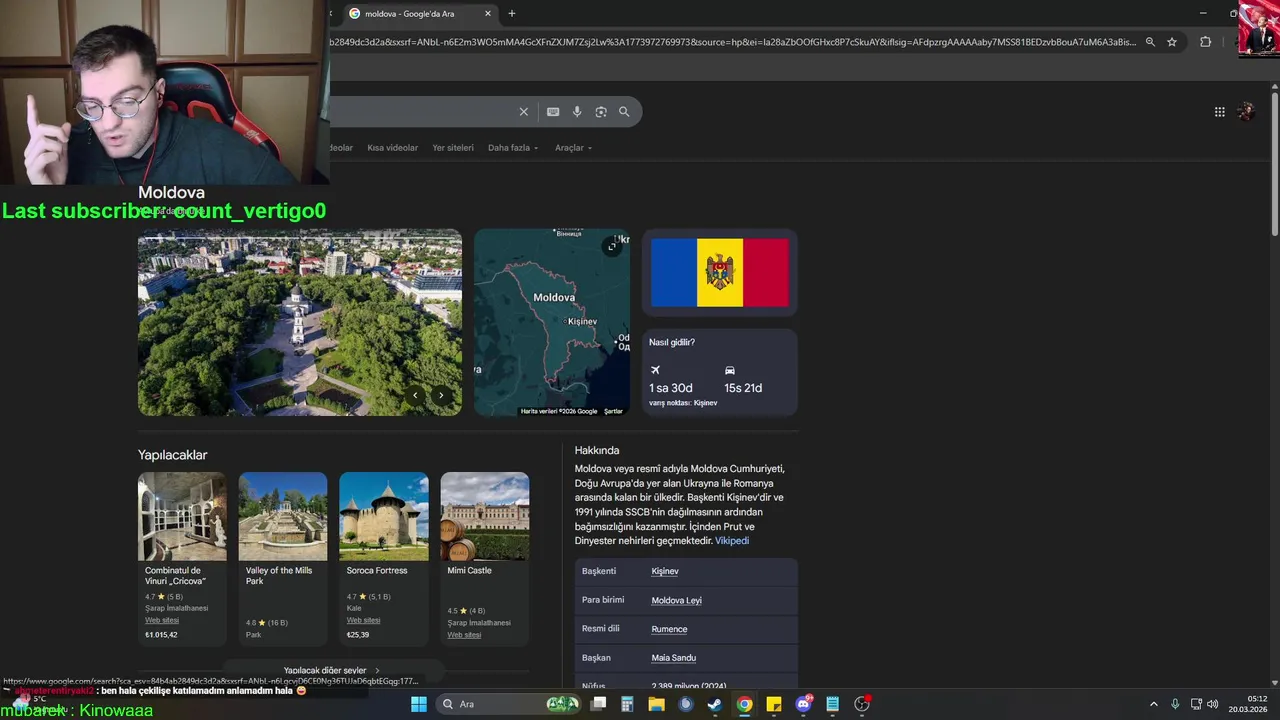Open the Cricova winery card image
Viewport: 1280px width, 720px height.
182,516
